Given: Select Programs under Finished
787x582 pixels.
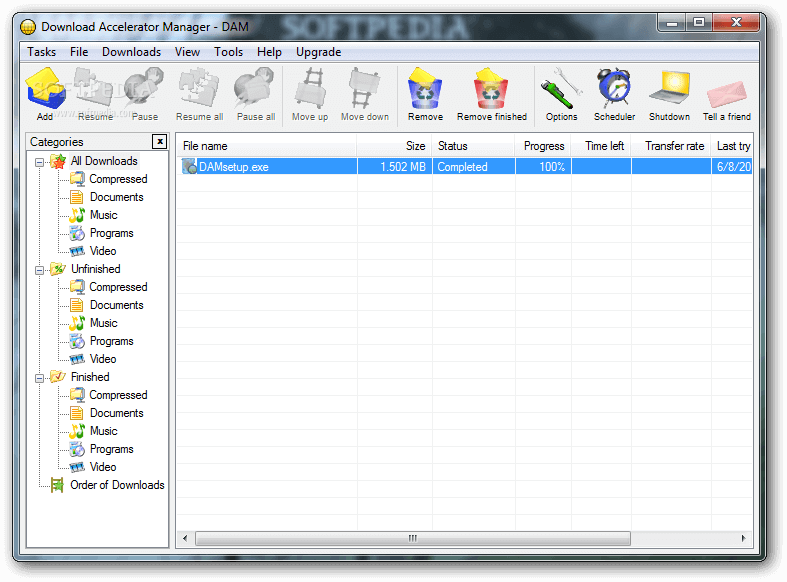Looking at the screenshot, I should click(x=111, y=449).
